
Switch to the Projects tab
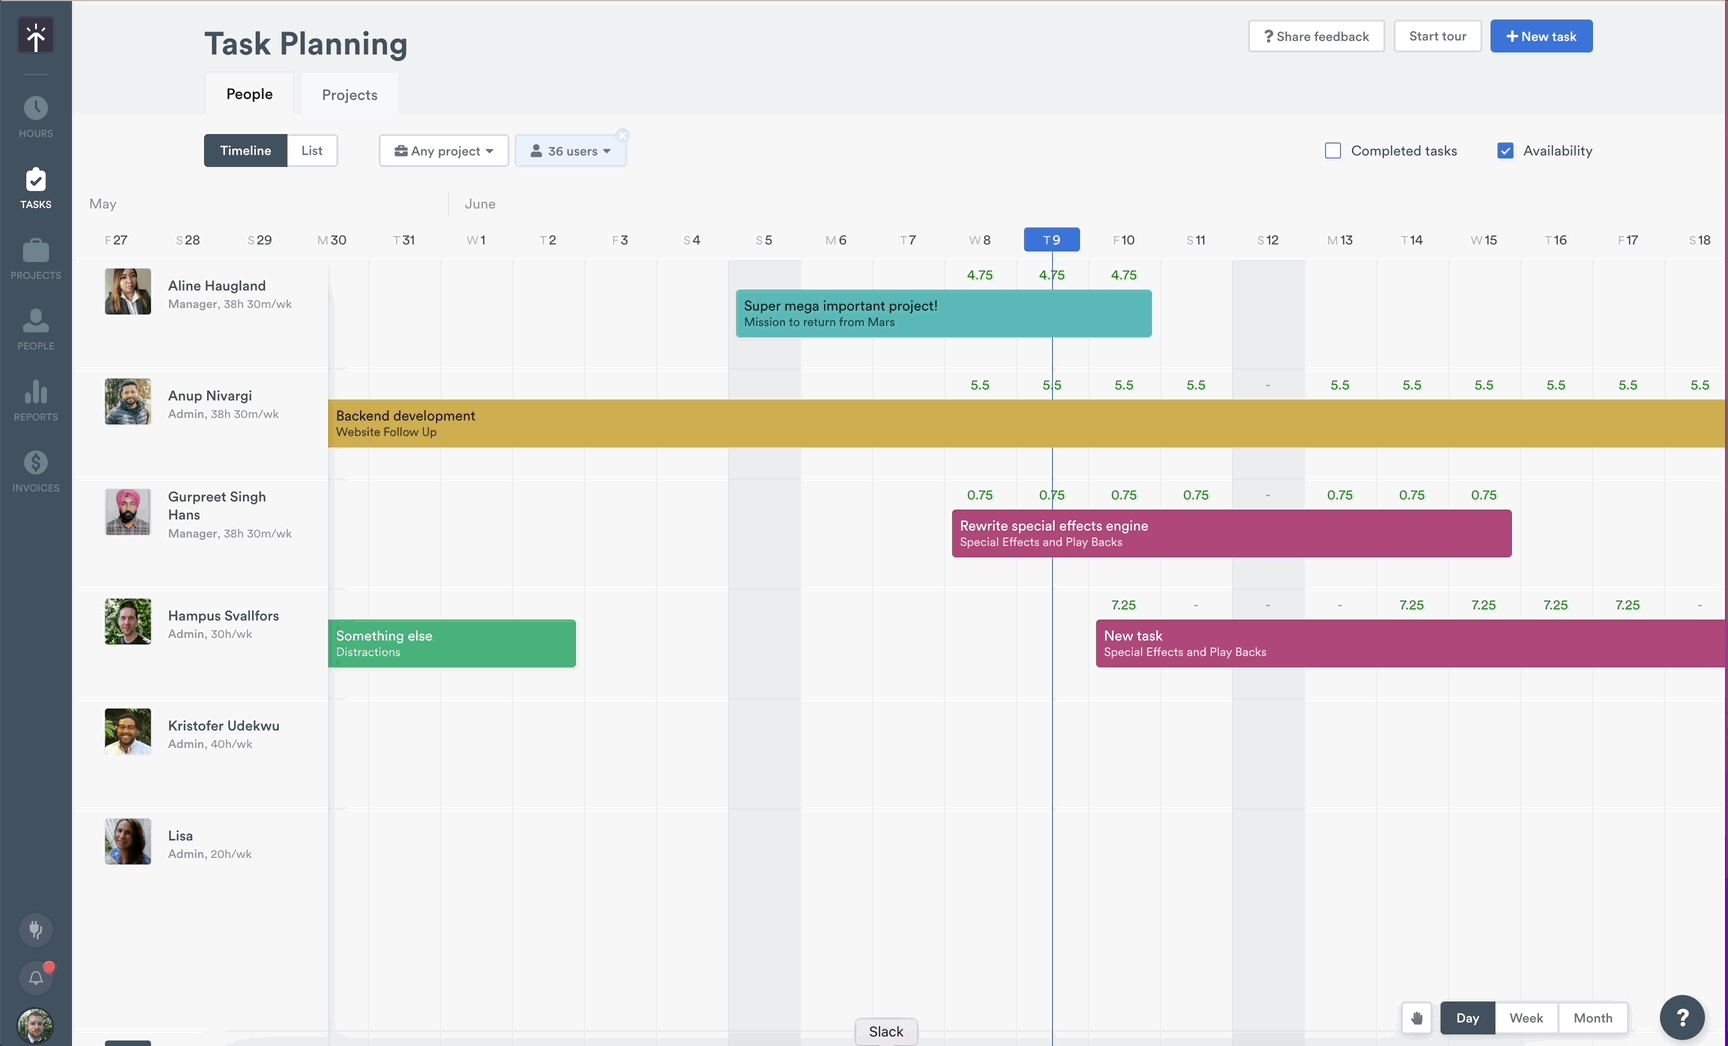[349, 94]
